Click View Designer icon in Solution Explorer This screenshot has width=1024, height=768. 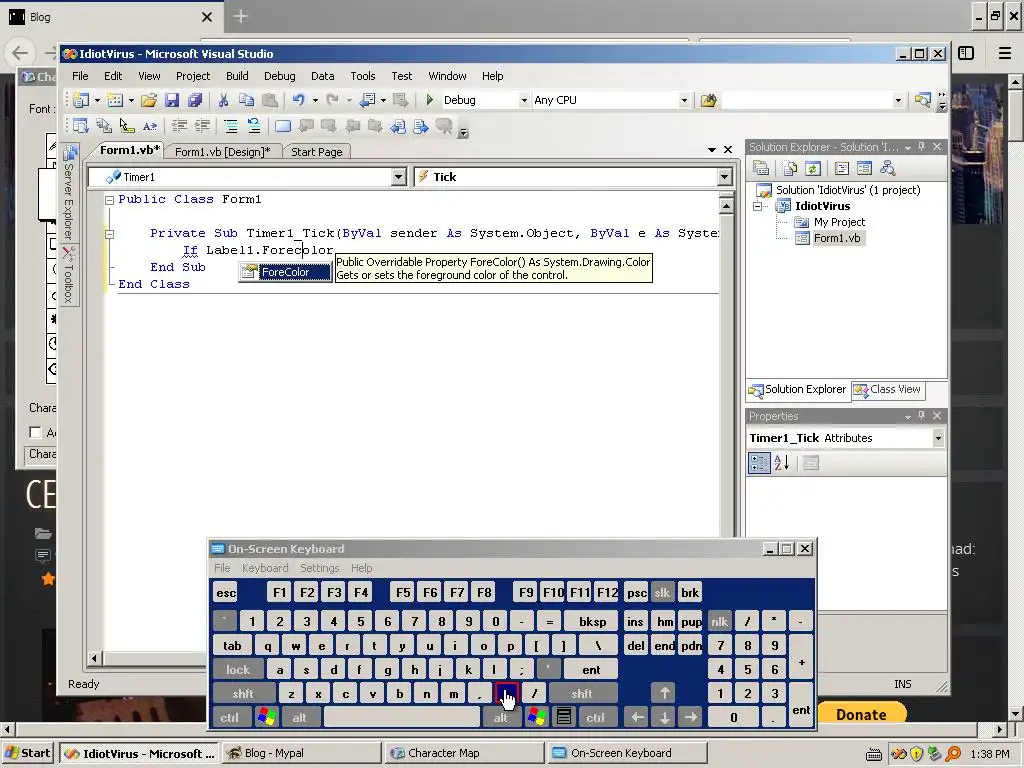click(x=865, y=168)
